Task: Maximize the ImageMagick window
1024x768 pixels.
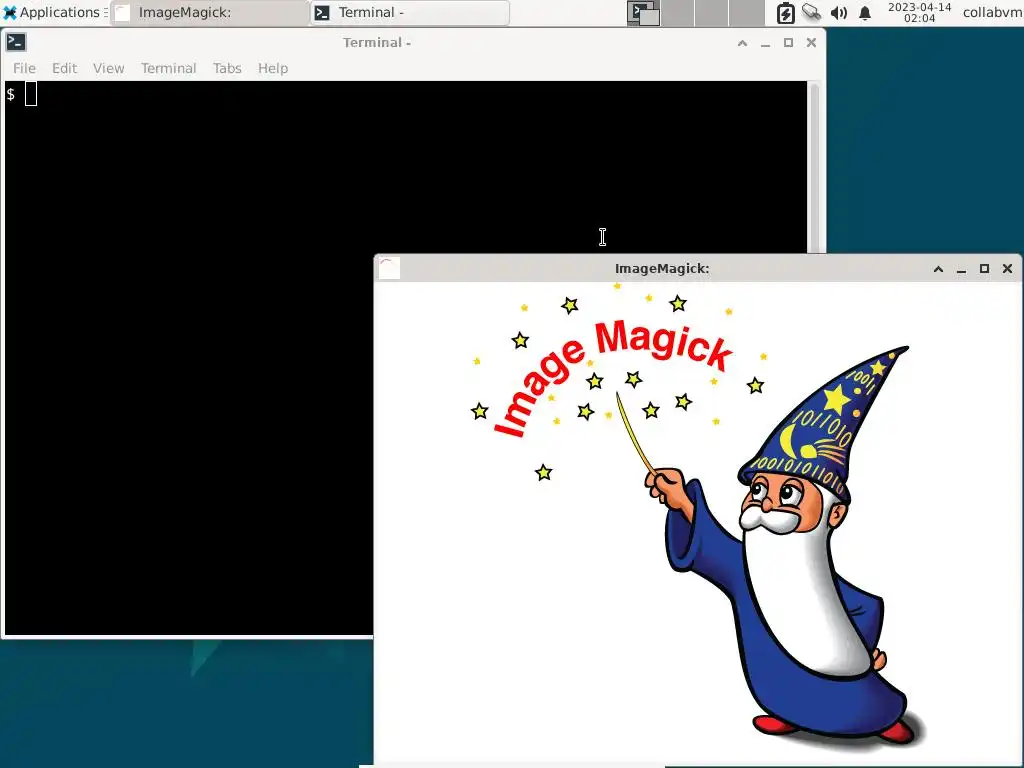Action: coord(984,269)
